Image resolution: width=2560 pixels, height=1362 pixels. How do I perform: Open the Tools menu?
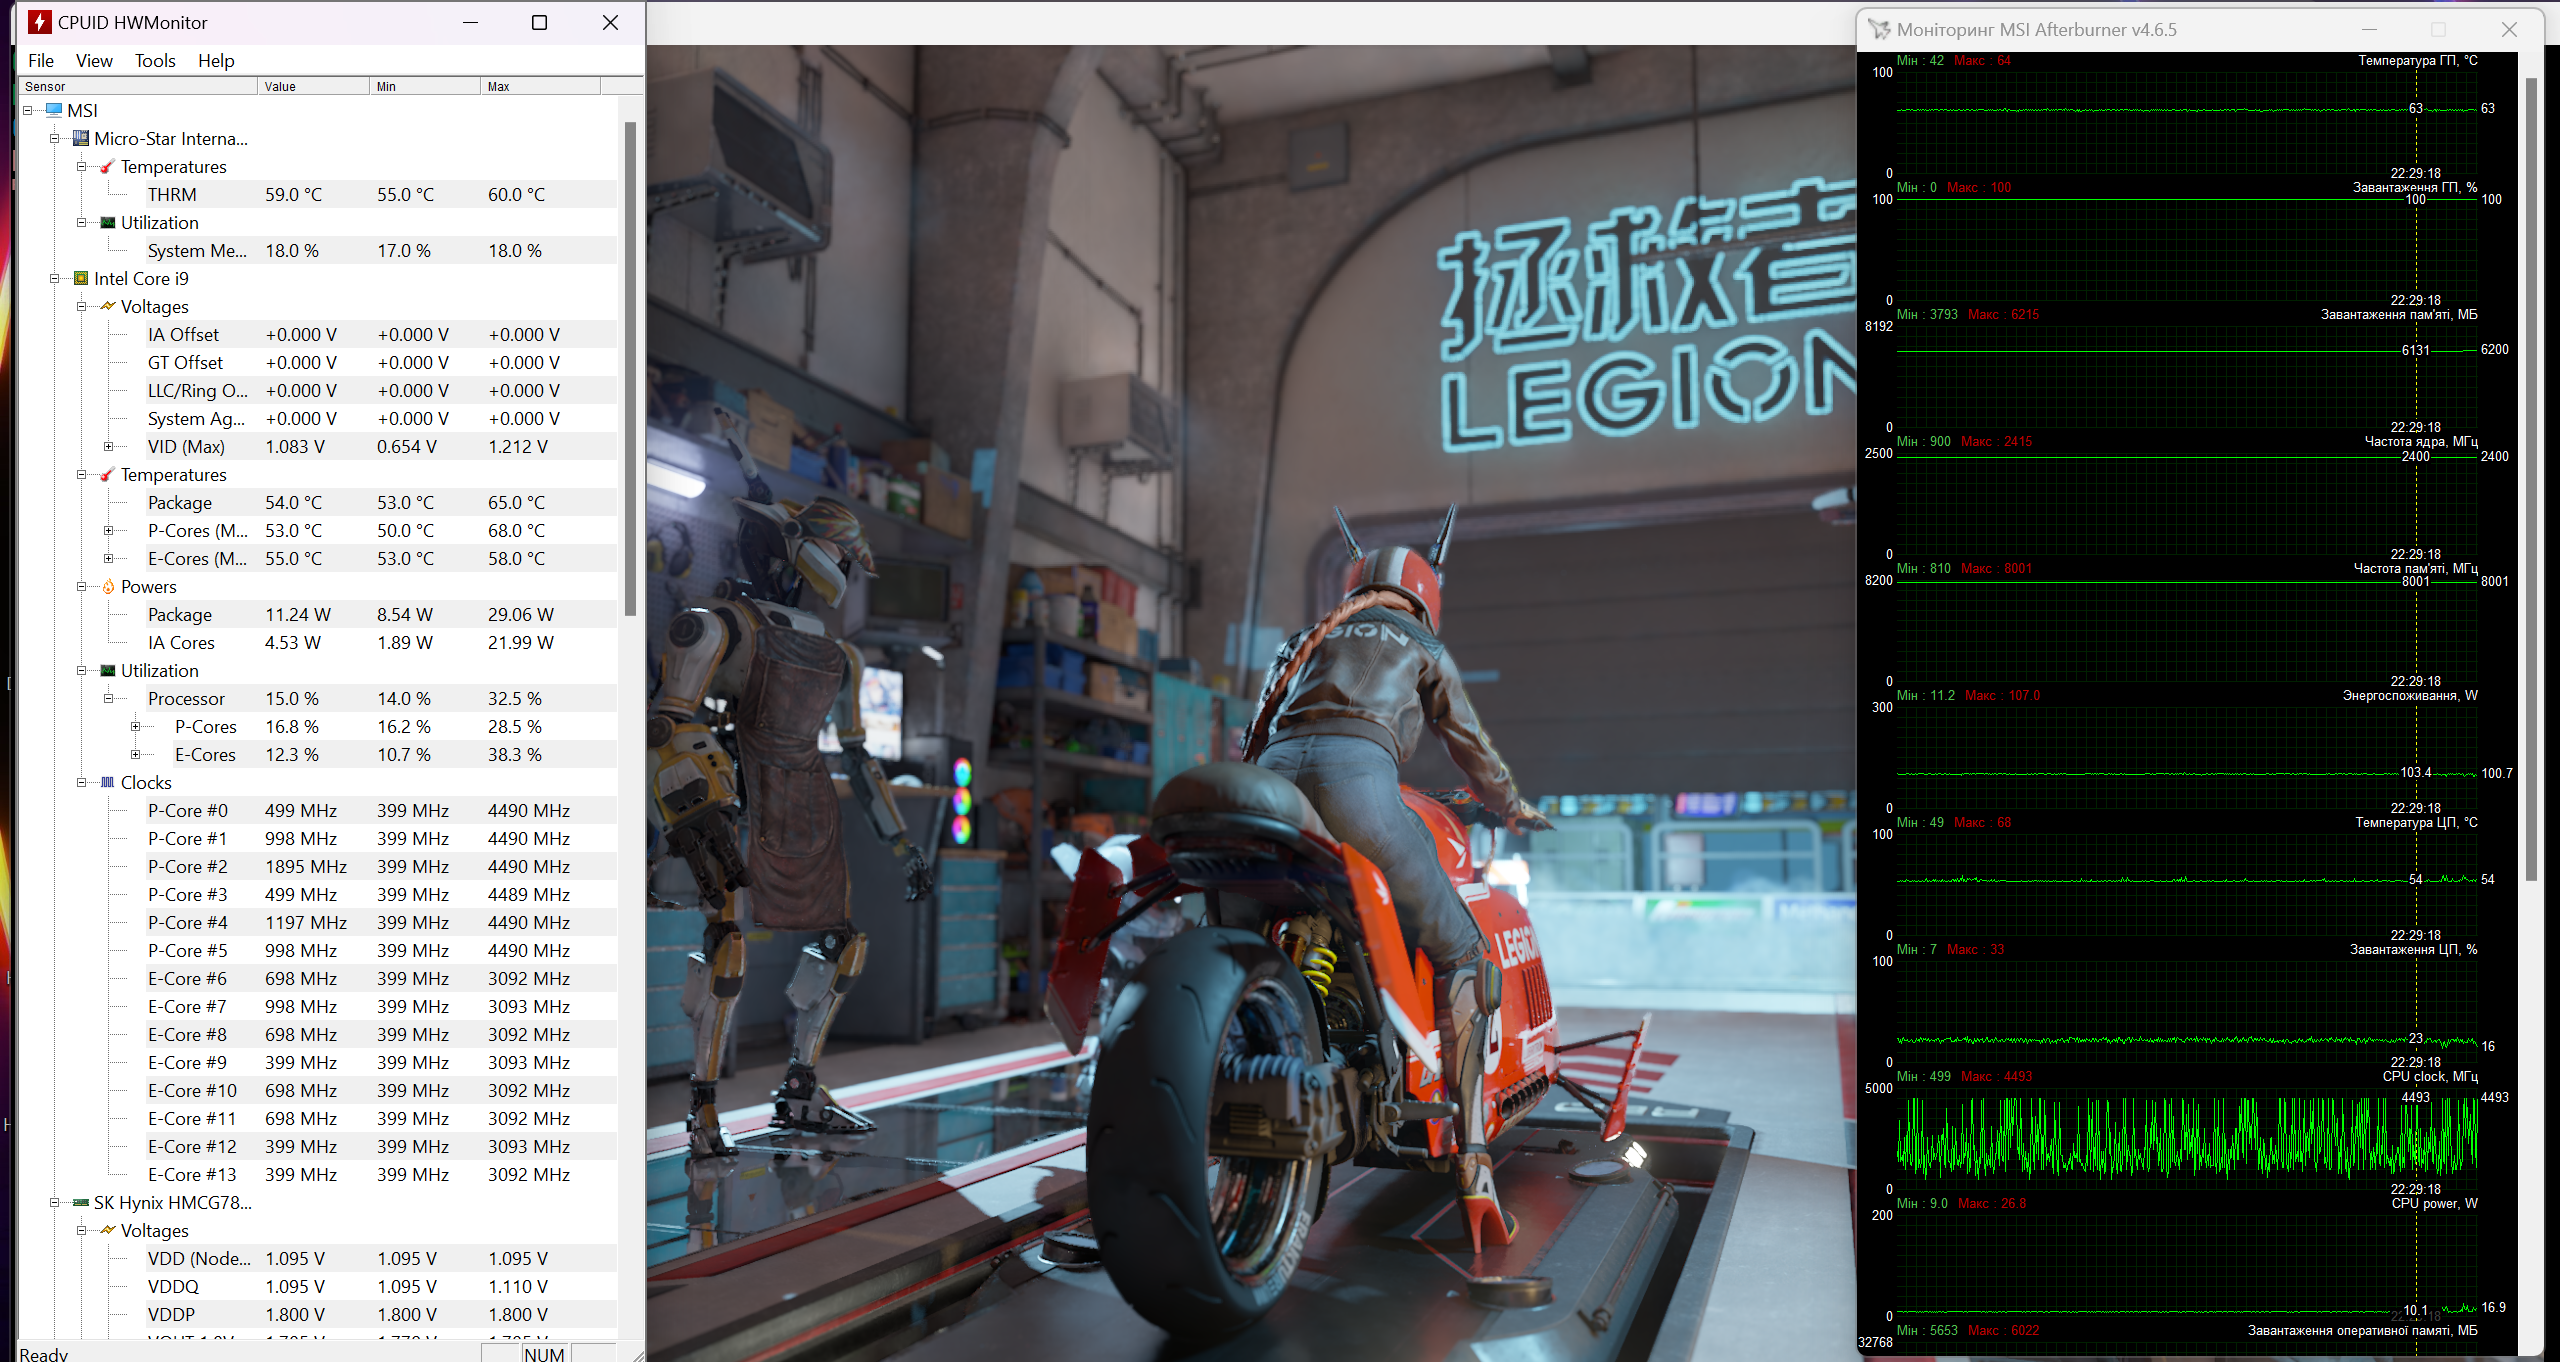click(155, 60)
